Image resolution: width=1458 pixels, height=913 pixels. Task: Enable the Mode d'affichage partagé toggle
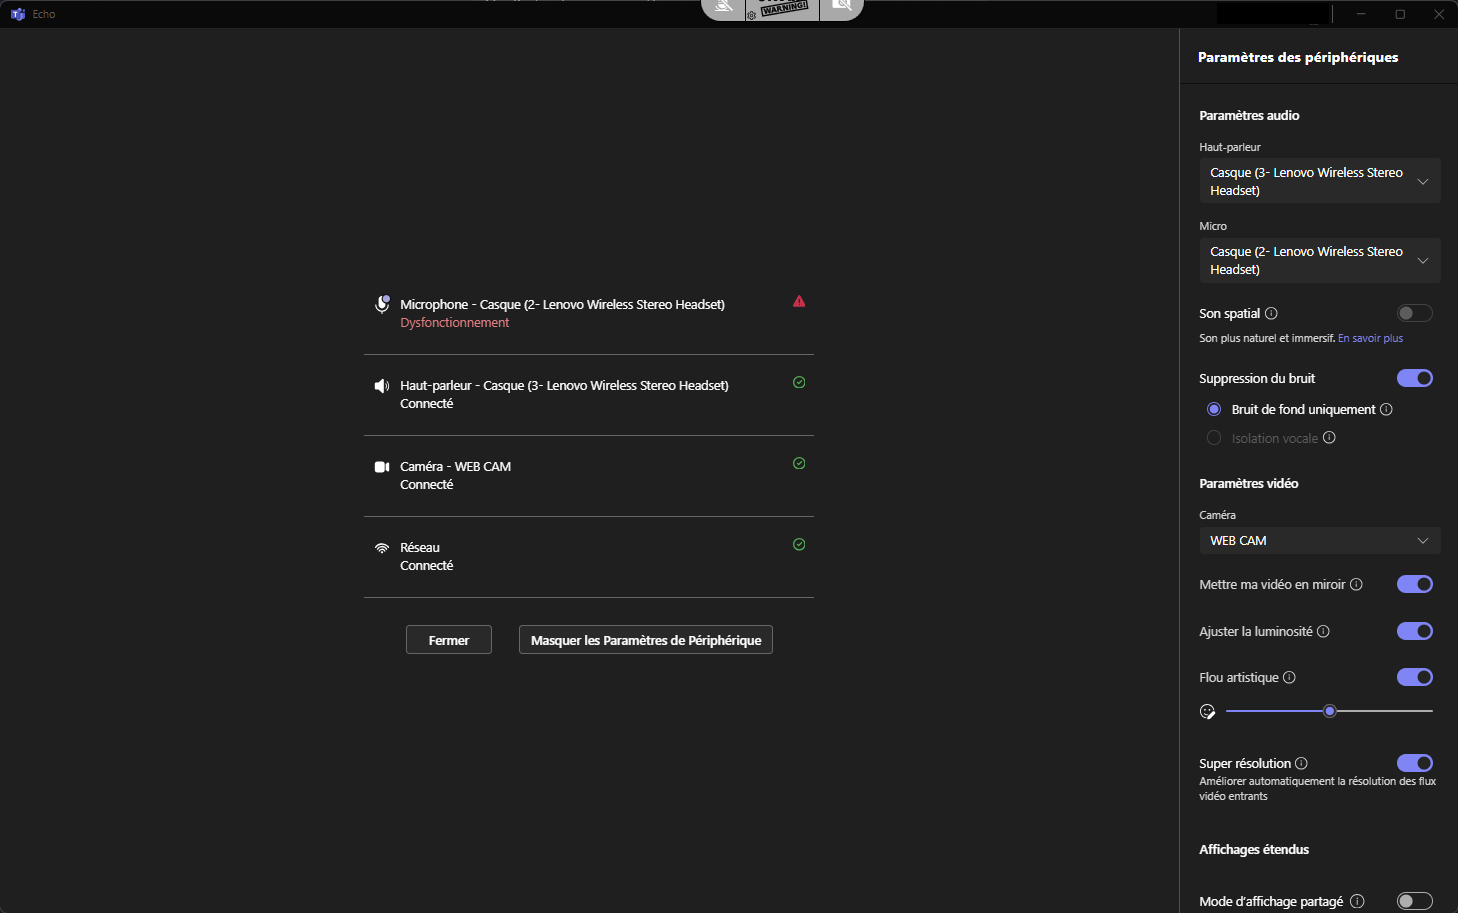coord(1415,901)
